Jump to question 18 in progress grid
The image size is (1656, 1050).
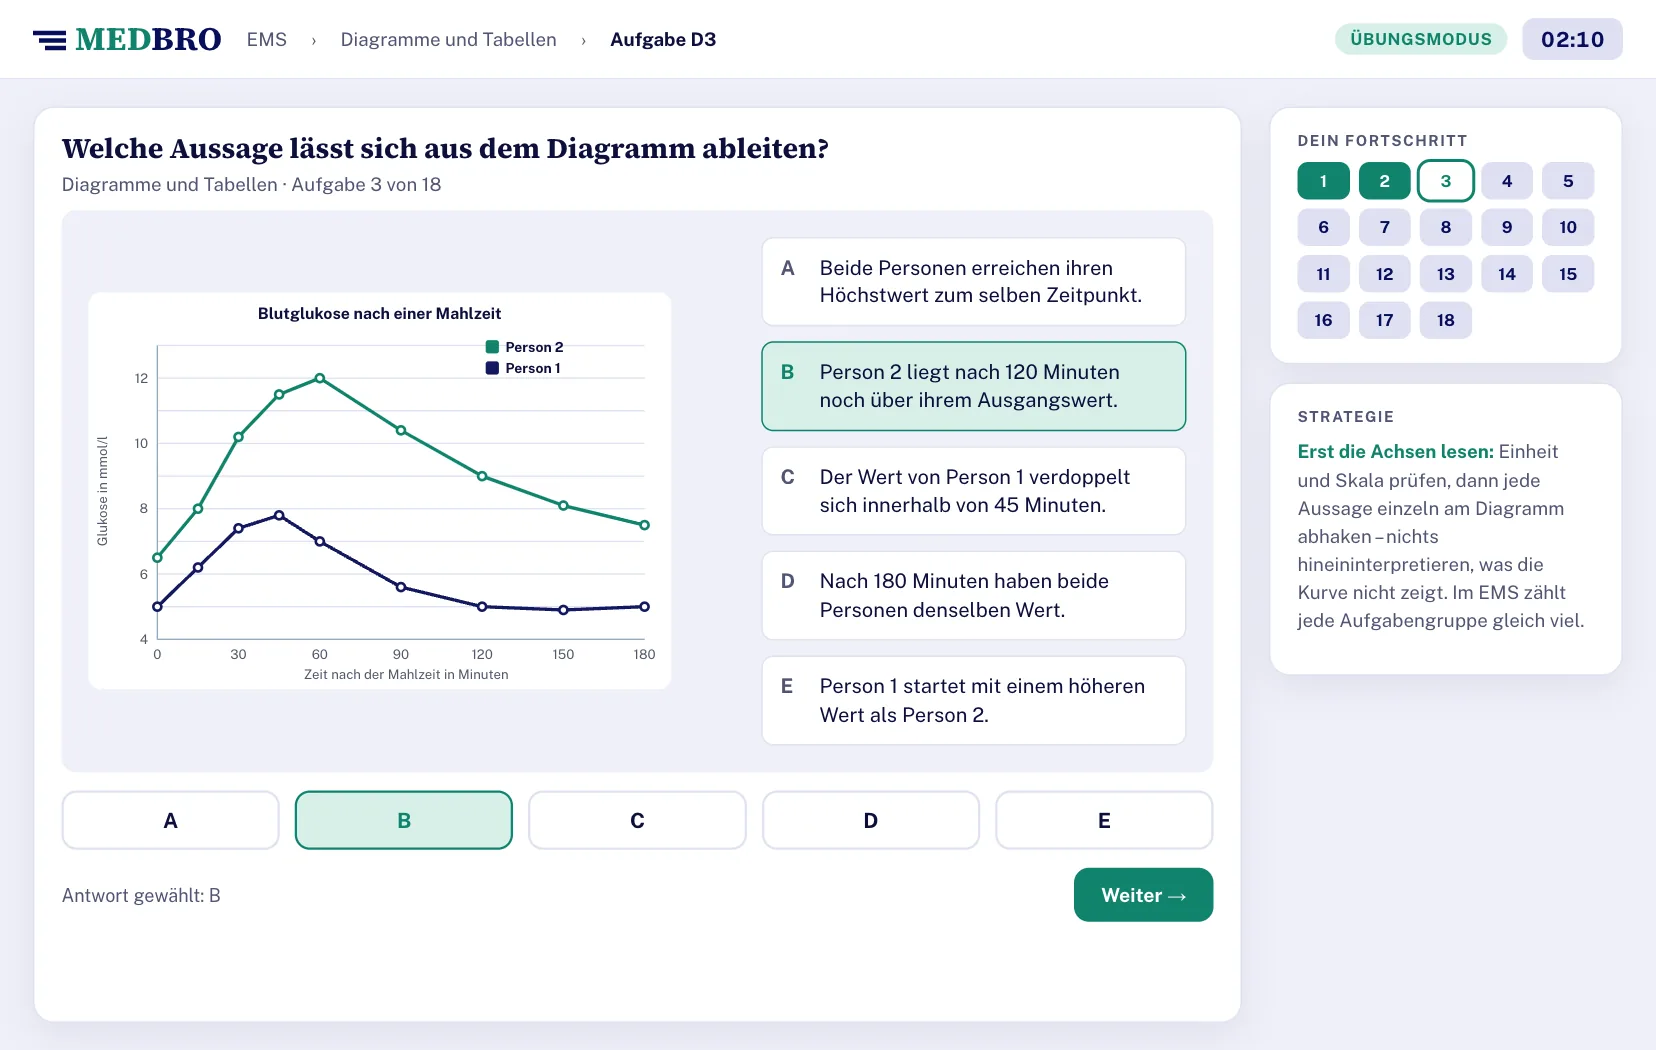(x=1445, y=320)
